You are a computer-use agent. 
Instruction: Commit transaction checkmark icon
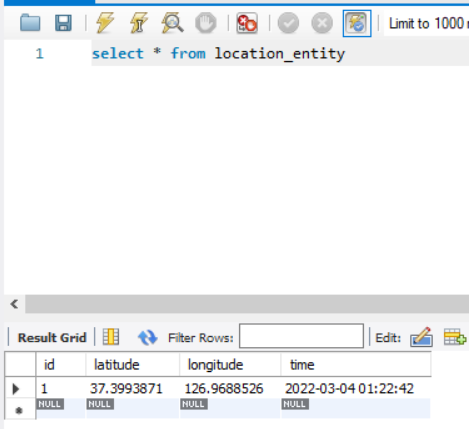(288, 23)
